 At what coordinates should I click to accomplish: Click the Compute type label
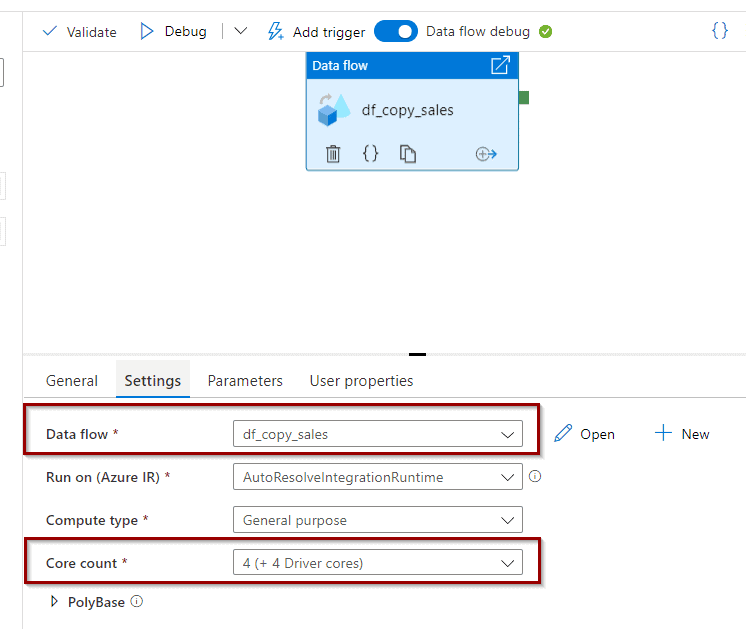(92, 521)
